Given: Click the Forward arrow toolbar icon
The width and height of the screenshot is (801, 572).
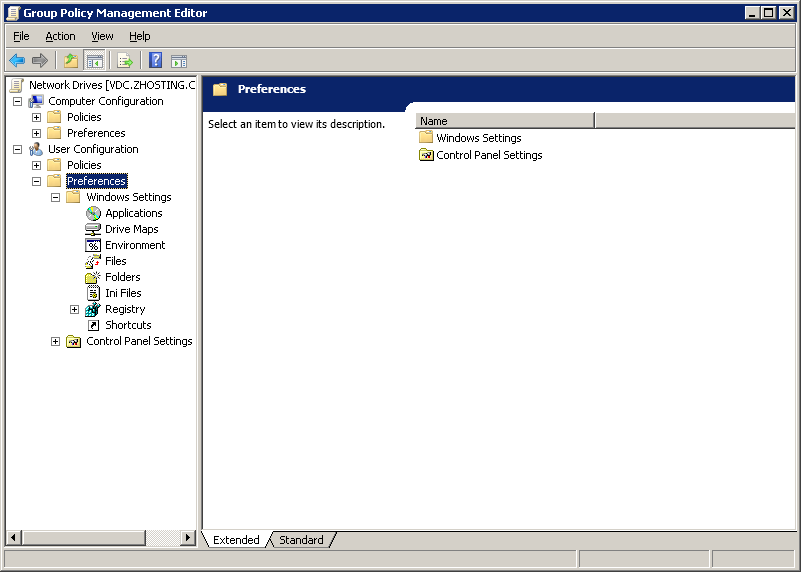Looking at the screenshot, I should point(39,60).
